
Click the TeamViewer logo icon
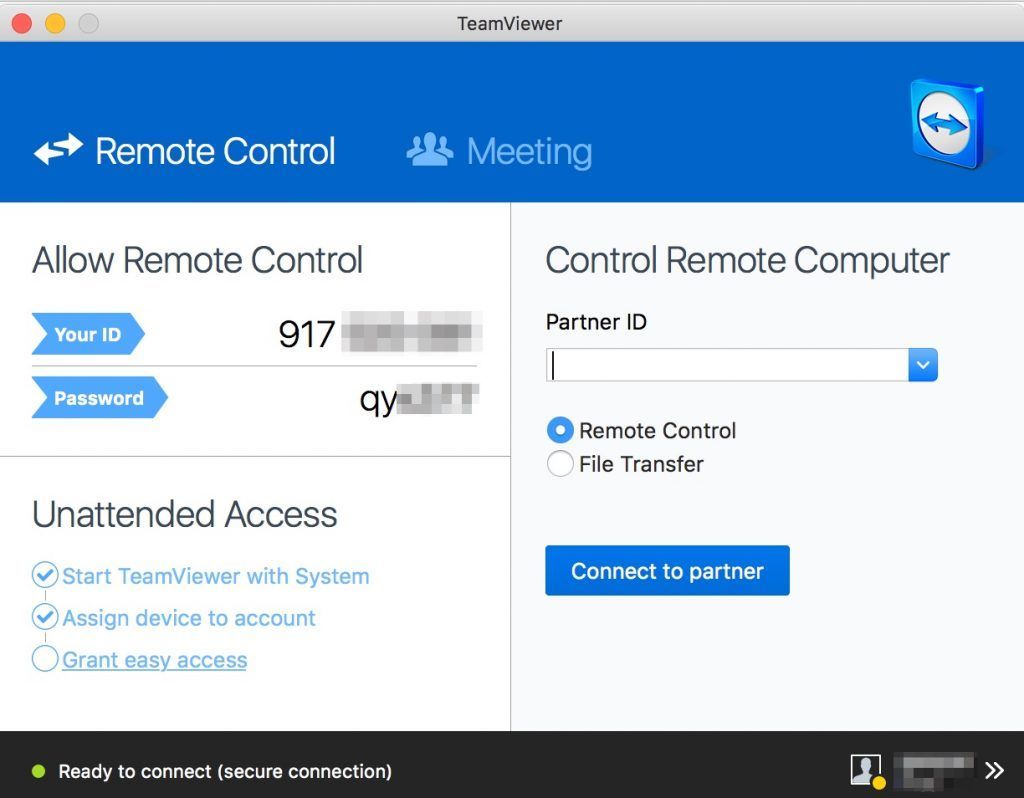948,124
